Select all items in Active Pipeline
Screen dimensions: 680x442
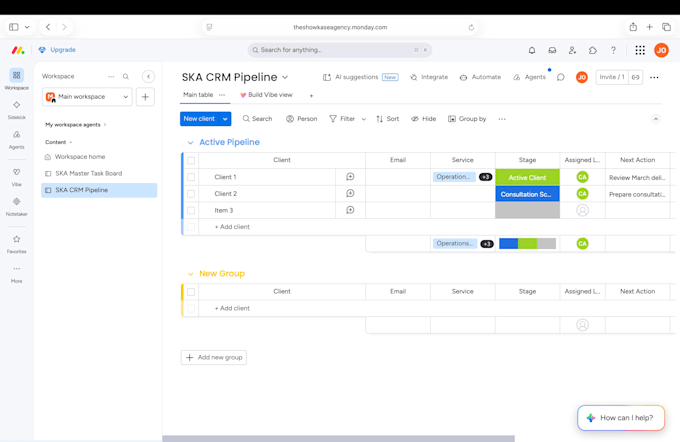tap(191, 160)
